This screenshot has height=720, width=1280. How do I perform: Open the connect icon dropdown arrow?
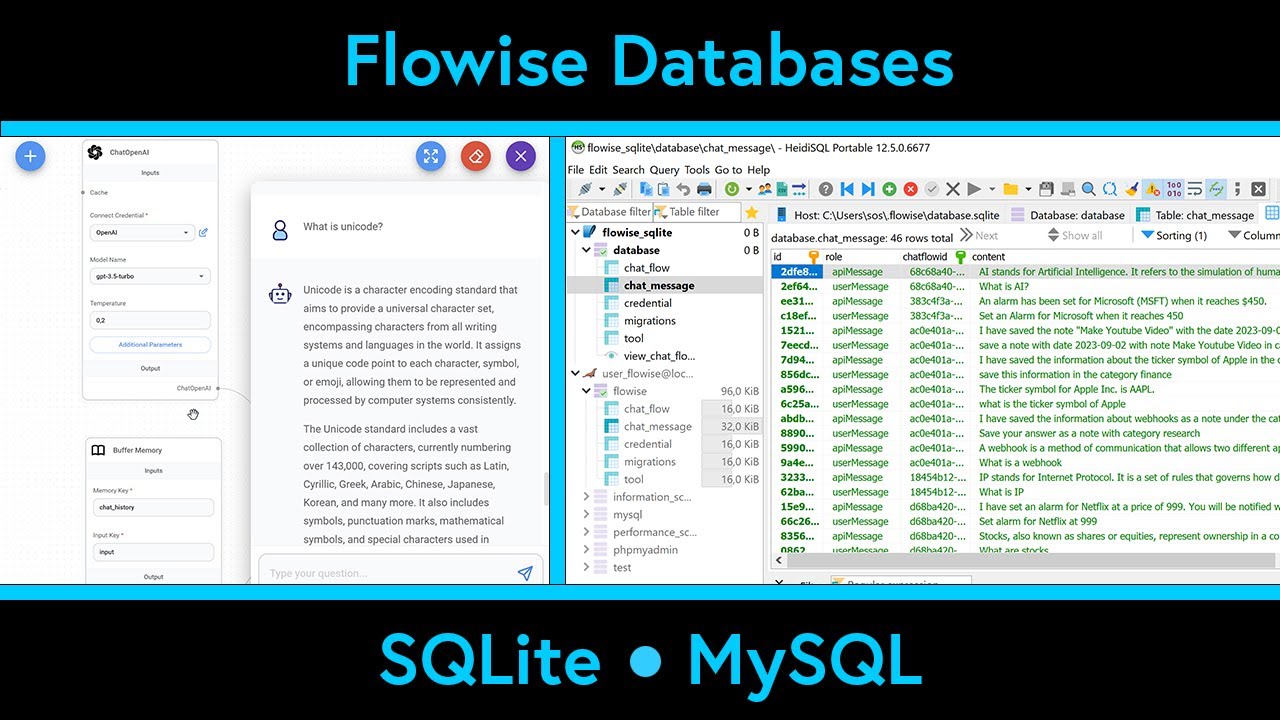pyautogui.click(x=602, y=189)
